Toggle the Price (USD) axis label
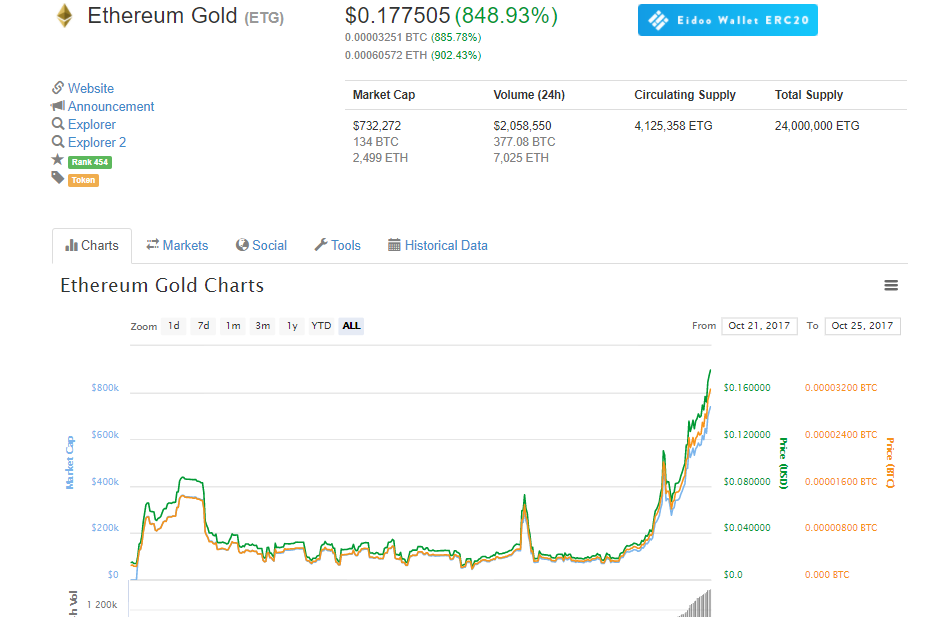This screenshot has width=941, height=617. tap(783, 463)
